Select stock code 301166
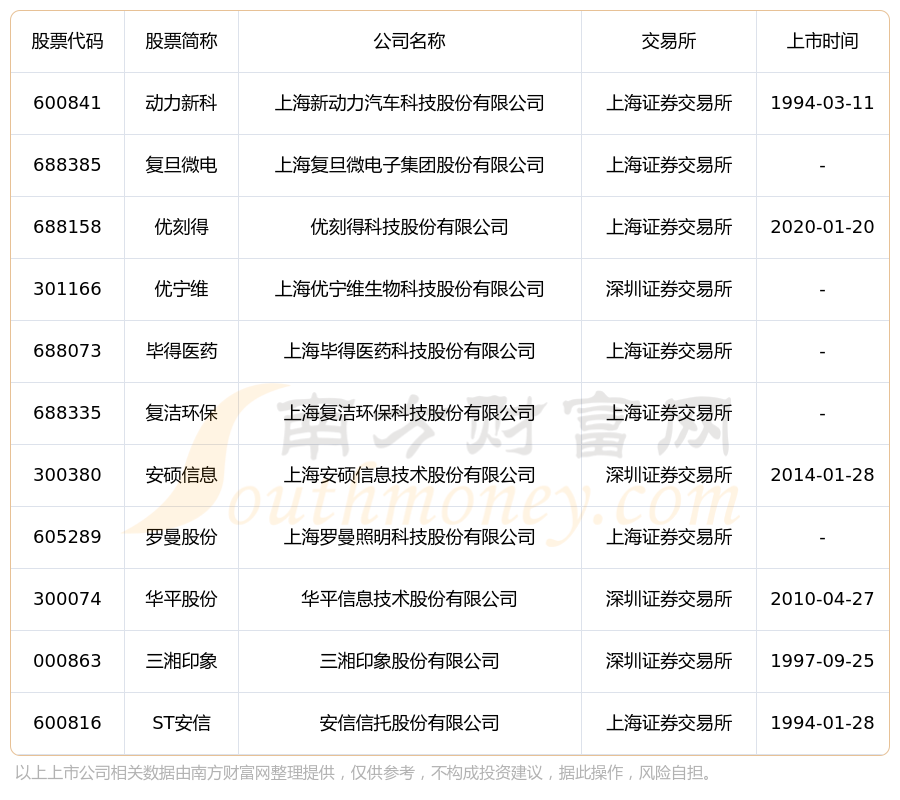This screenshot has height=800, width=900. click(x=67, y=289)
